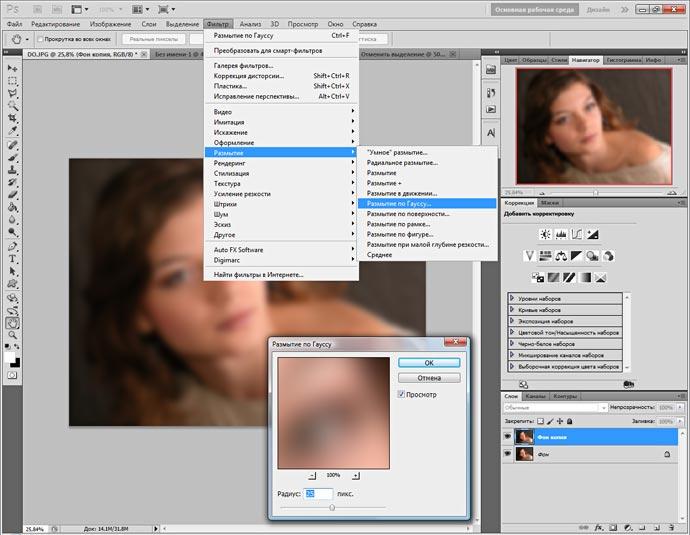Add a Brightness/Contrast adjustment
The height and width of the screenshot is (535, 690).
[545, 235]
